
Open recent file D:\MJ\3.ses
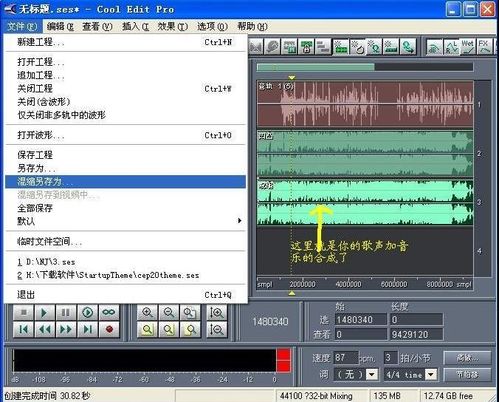(x=125, y=262)
